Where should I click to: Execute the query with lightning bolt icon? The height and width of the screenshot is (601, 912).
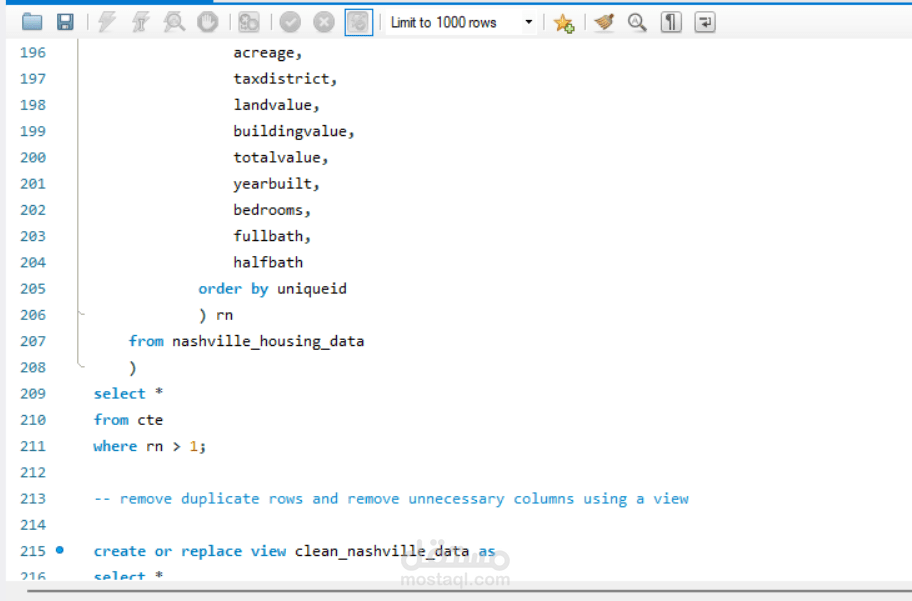point(106,23)
